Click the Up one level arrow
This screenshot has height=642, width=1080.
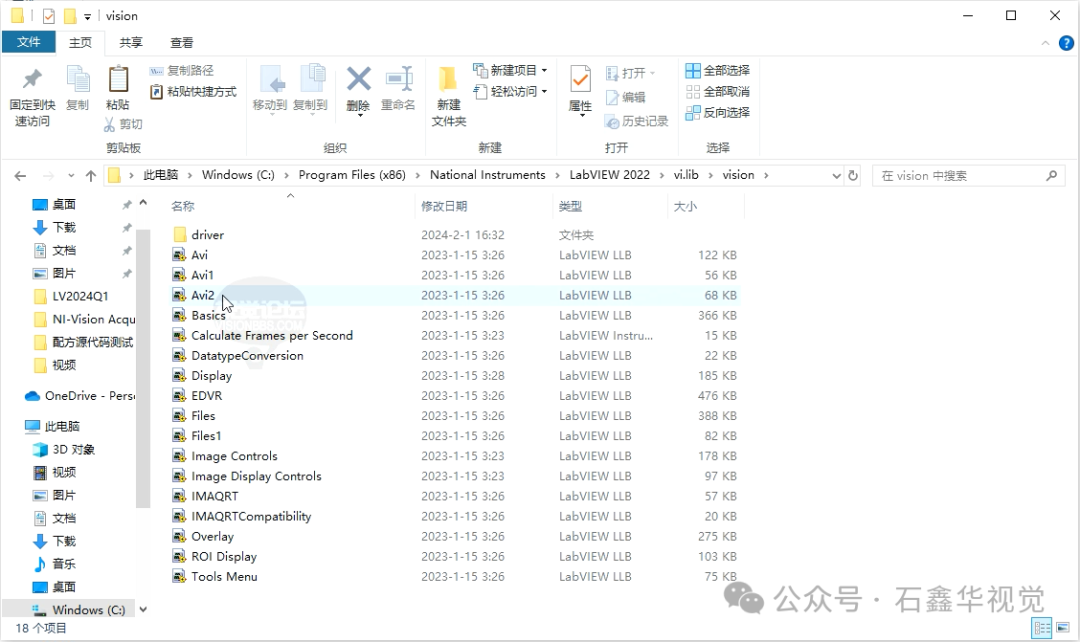point(91,176)
